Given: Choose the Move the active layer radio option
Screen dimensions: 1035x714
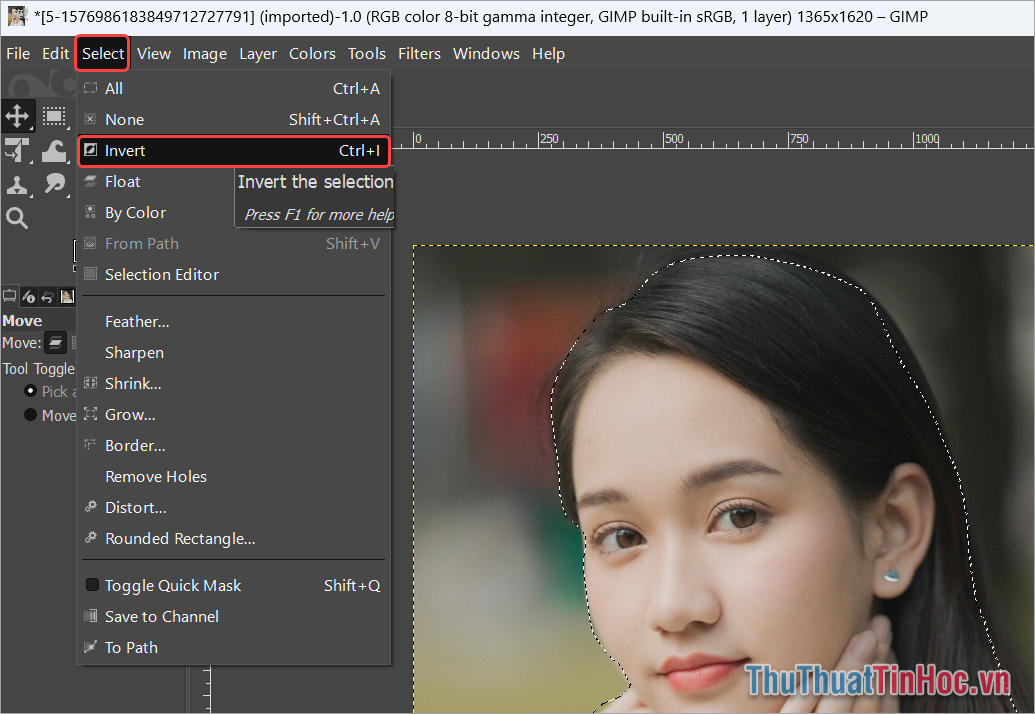Looking at the screenshot, I should point(30,415).
